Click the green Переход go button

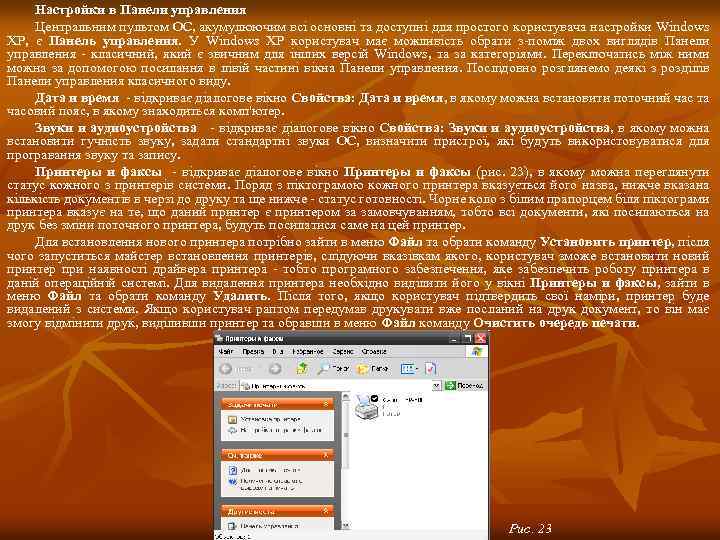pyautogui.click(x=464, y=385)
